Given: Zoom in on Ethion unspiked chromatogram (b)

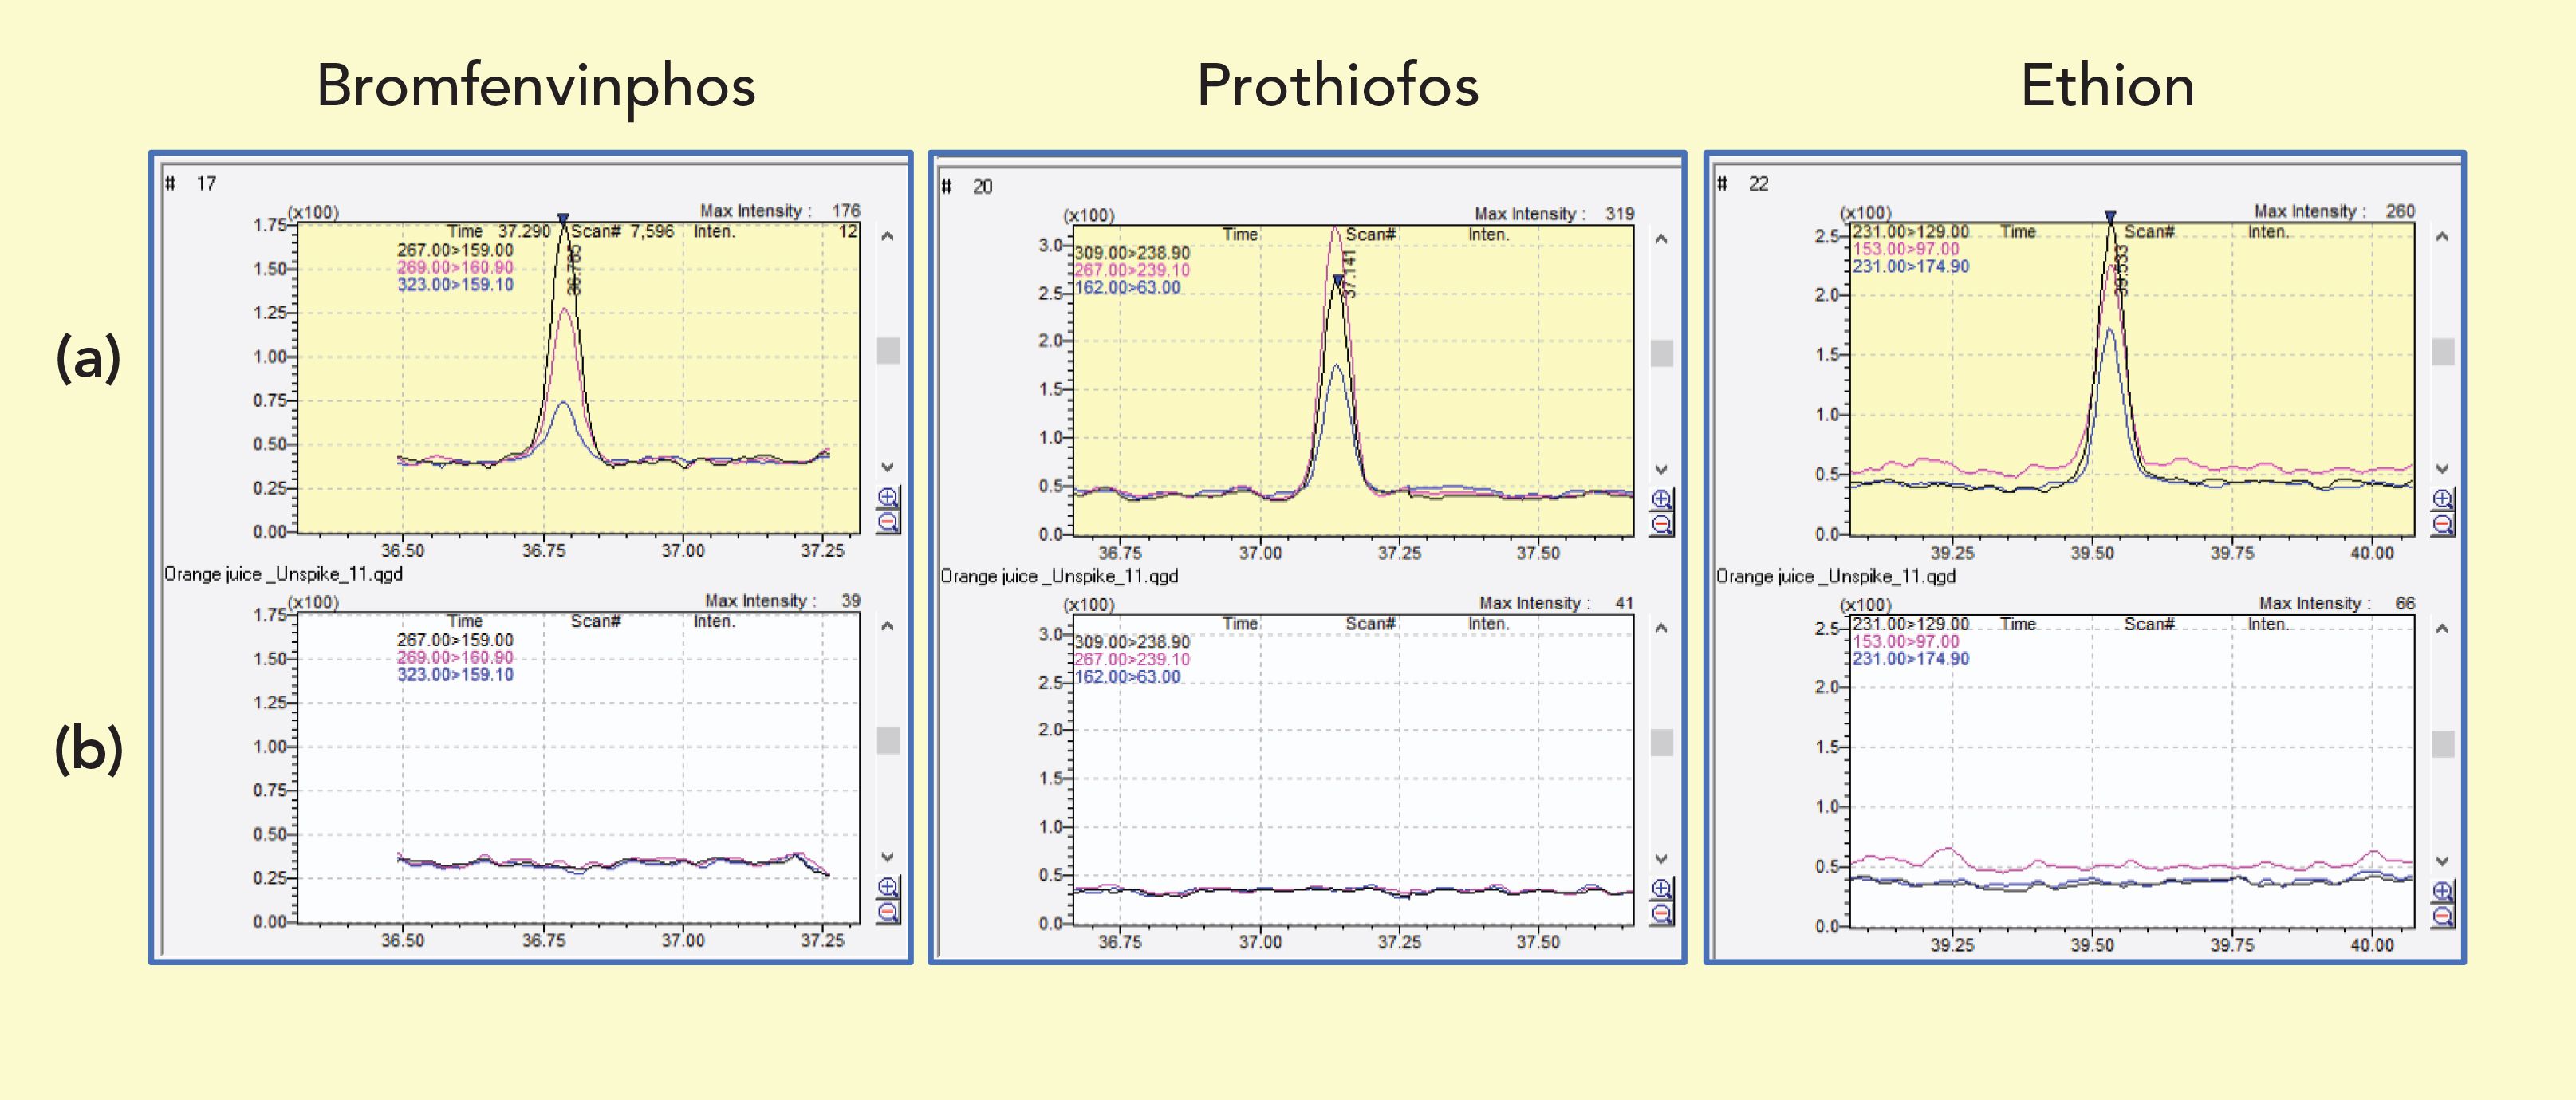Looking at the screenshot, I should pos(2442,891).
